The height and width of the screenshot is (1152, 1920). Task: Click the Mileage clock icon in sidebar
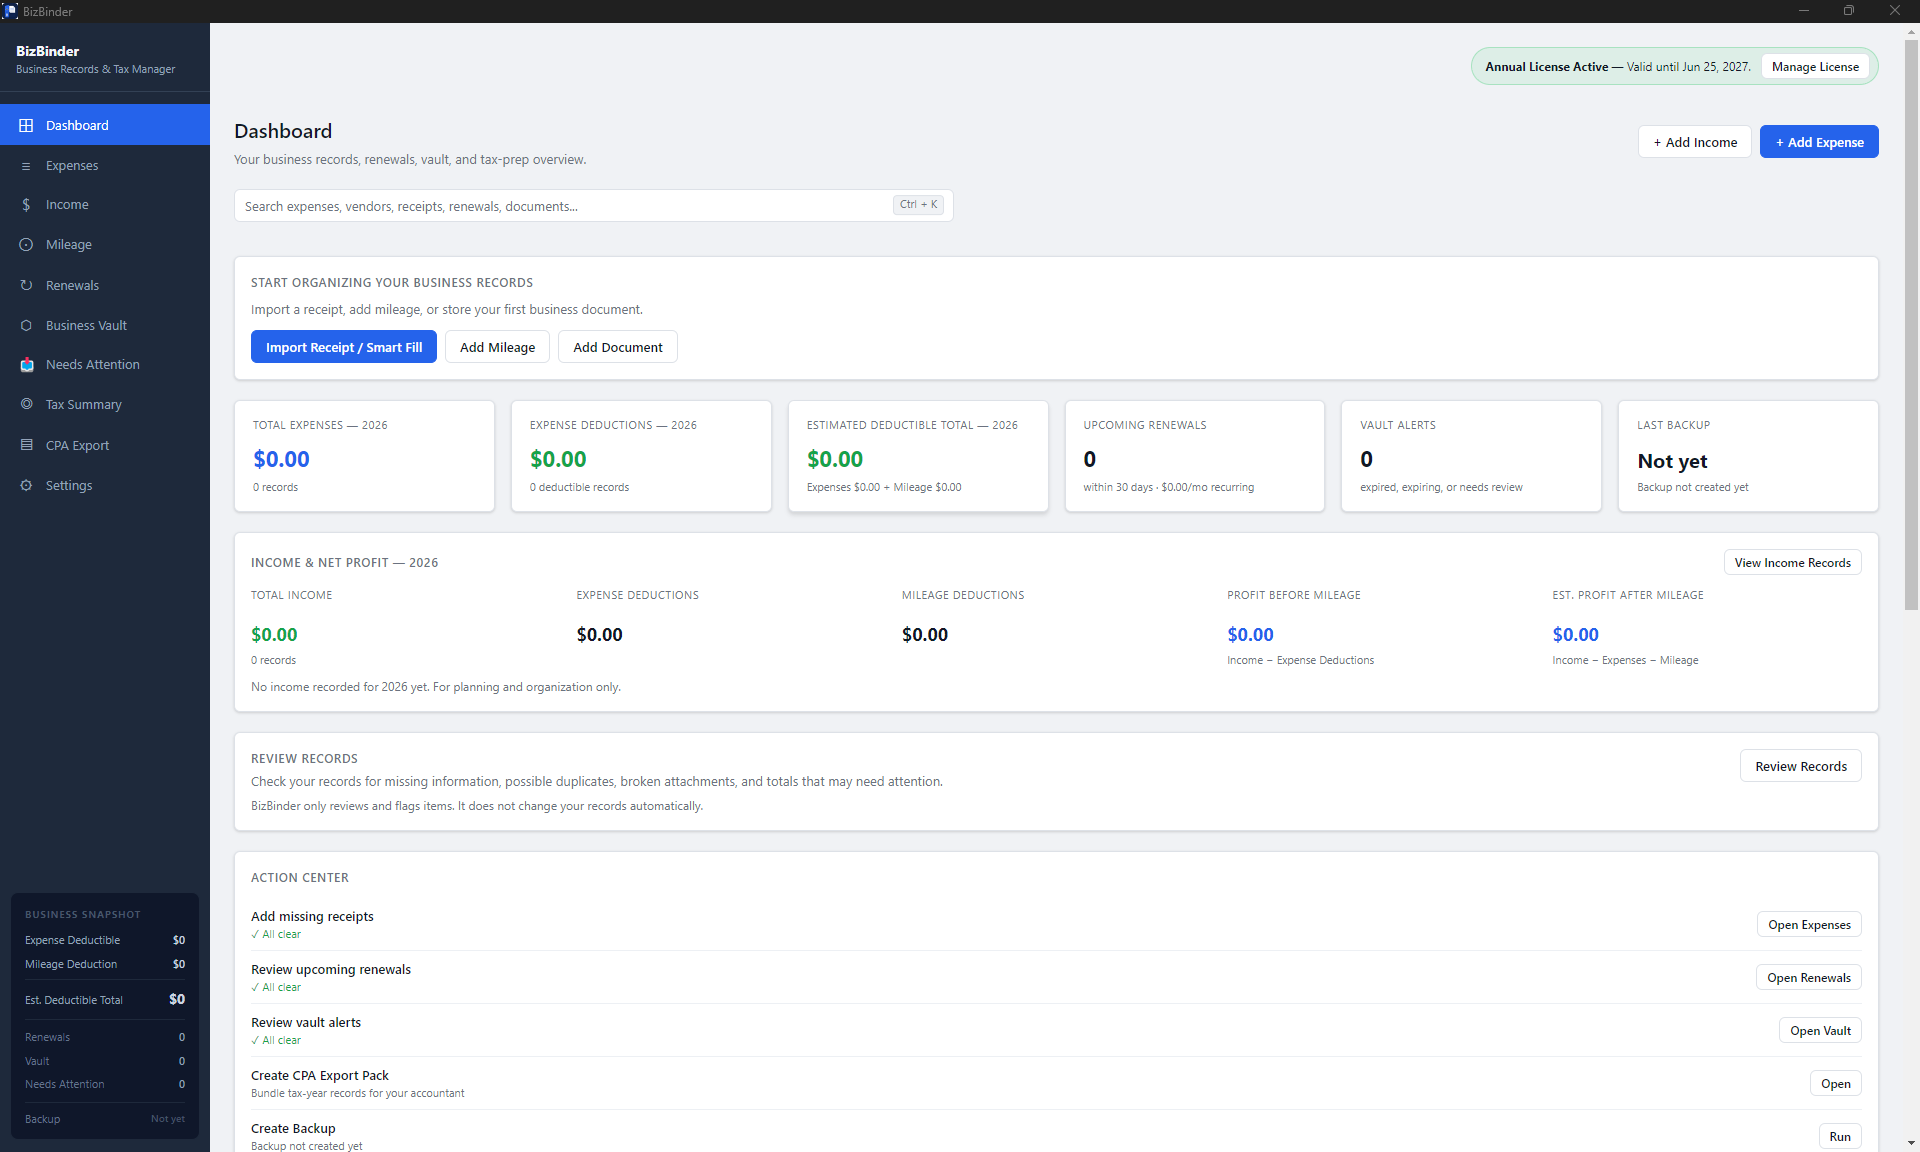(x=26, y=245)
